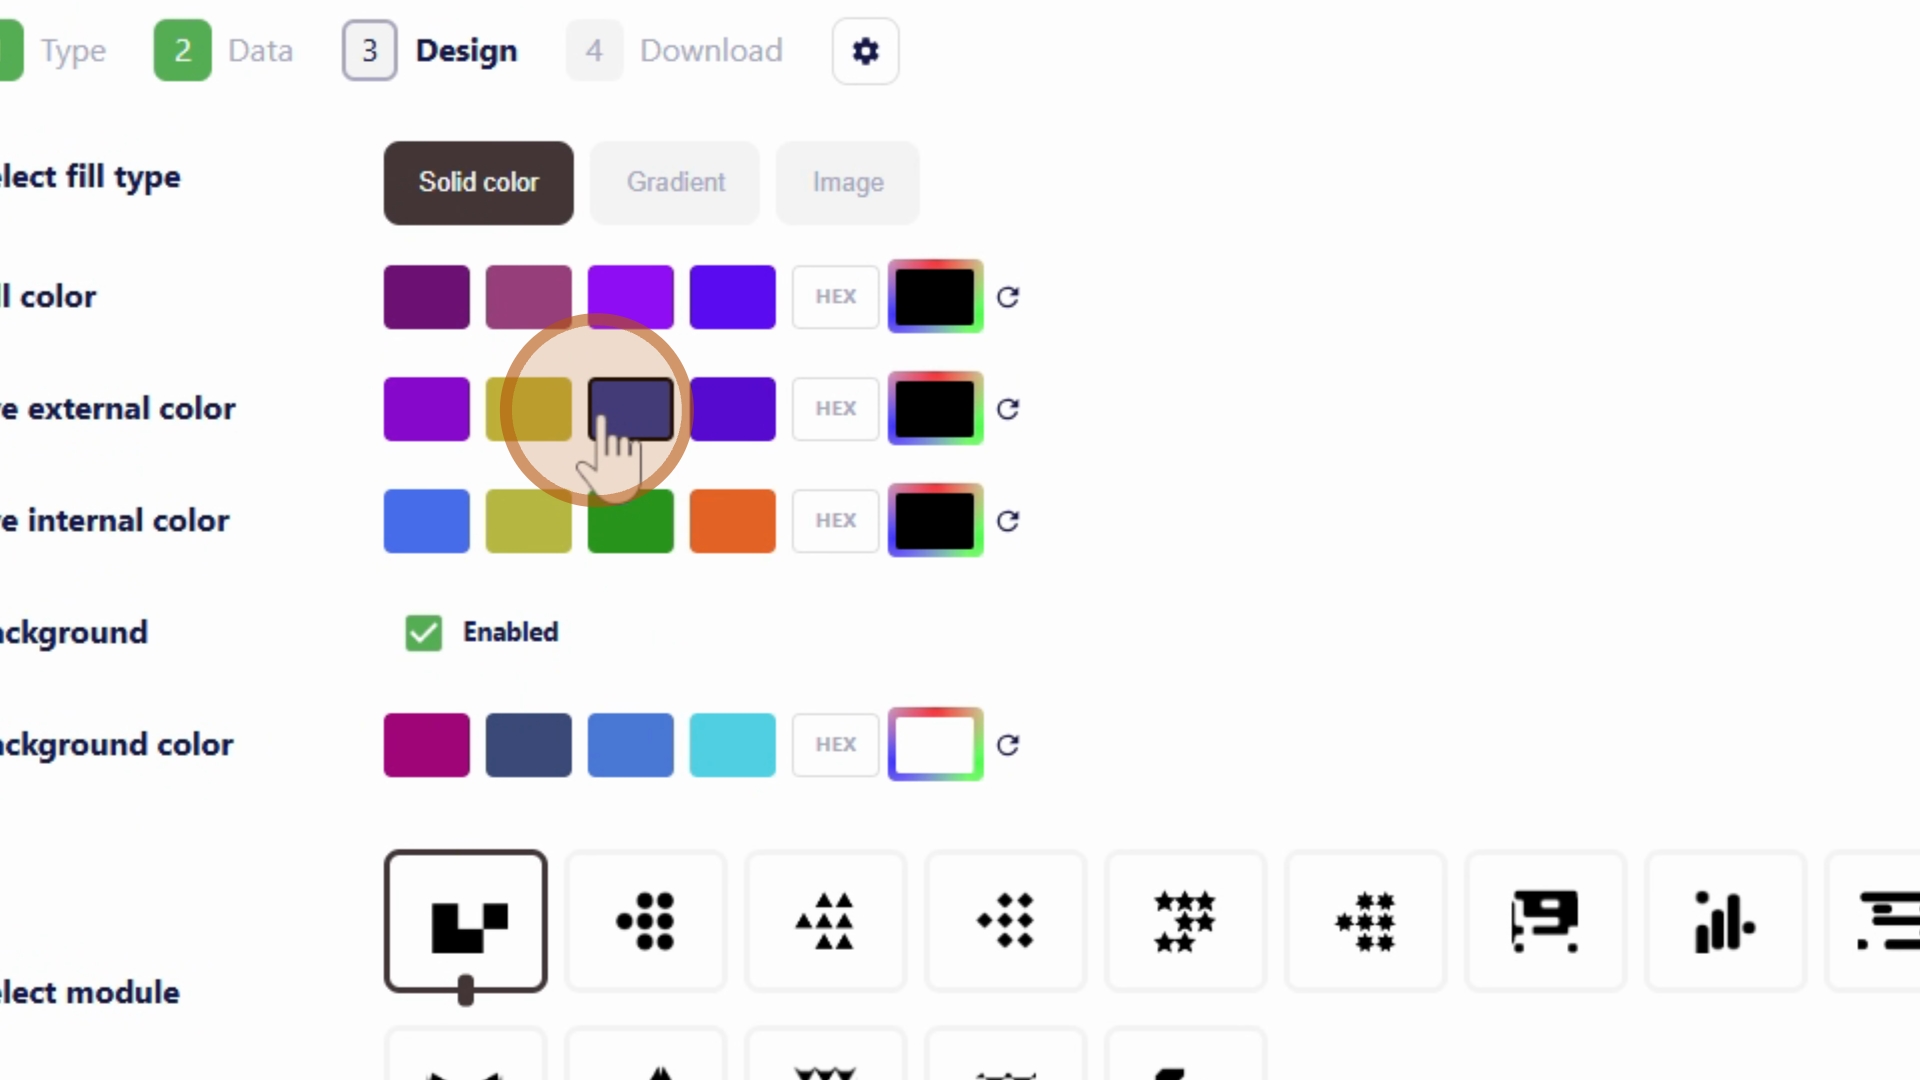Select the vertical bars module

1725,921
